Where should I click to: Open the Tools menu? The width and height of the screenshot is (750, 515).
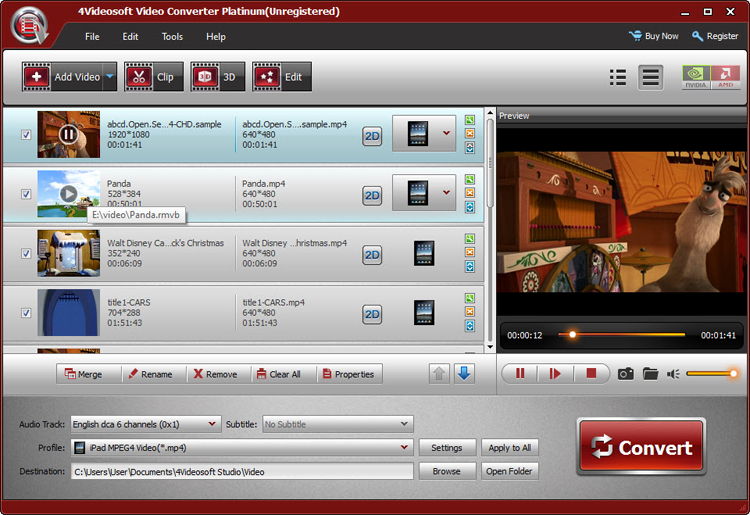pos(172,36)
